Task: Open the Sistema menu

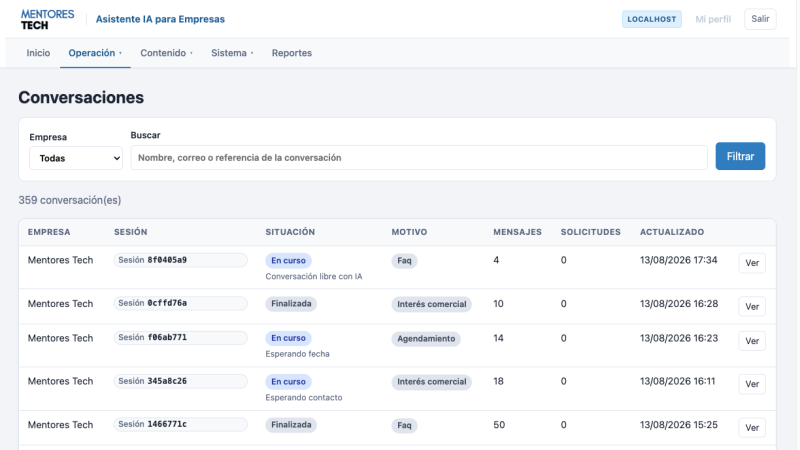Action: [232, 53]
